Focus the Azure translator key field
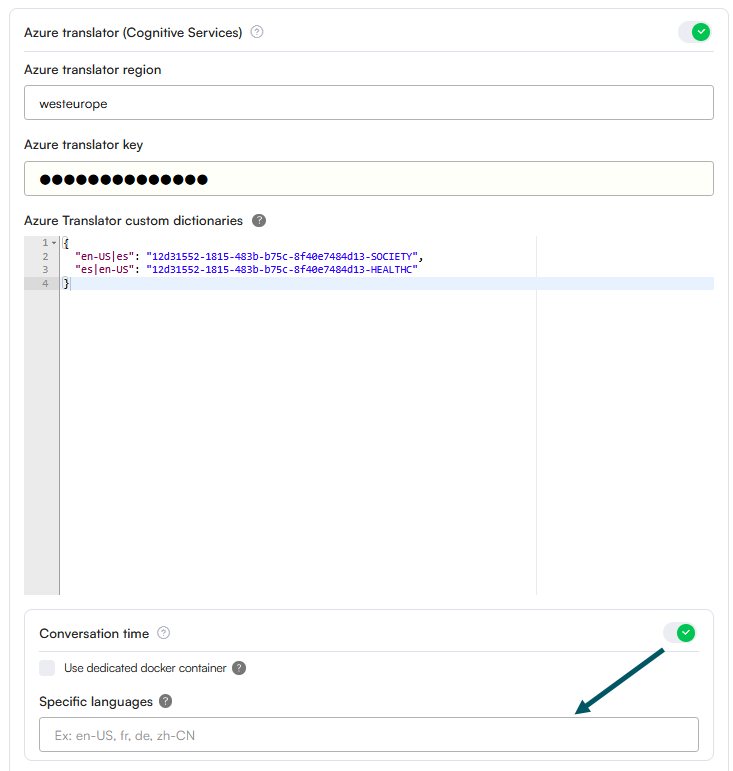Screen dimensions: 733x771 point(369,178)
